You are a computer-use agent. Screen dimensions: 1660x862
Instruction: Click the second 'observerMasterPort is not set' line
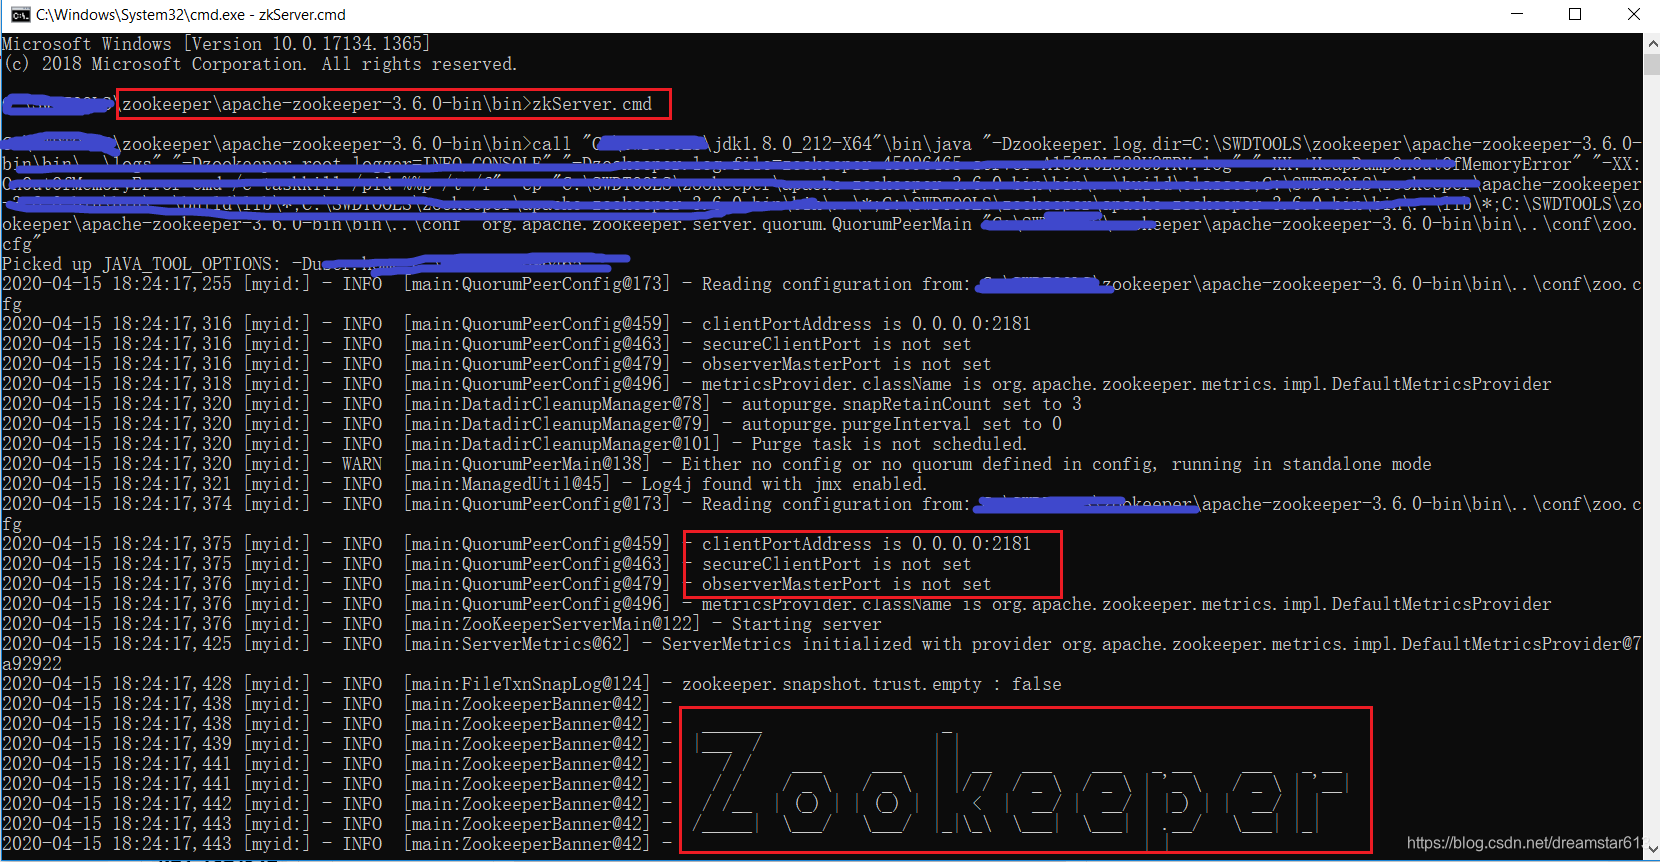846,584
